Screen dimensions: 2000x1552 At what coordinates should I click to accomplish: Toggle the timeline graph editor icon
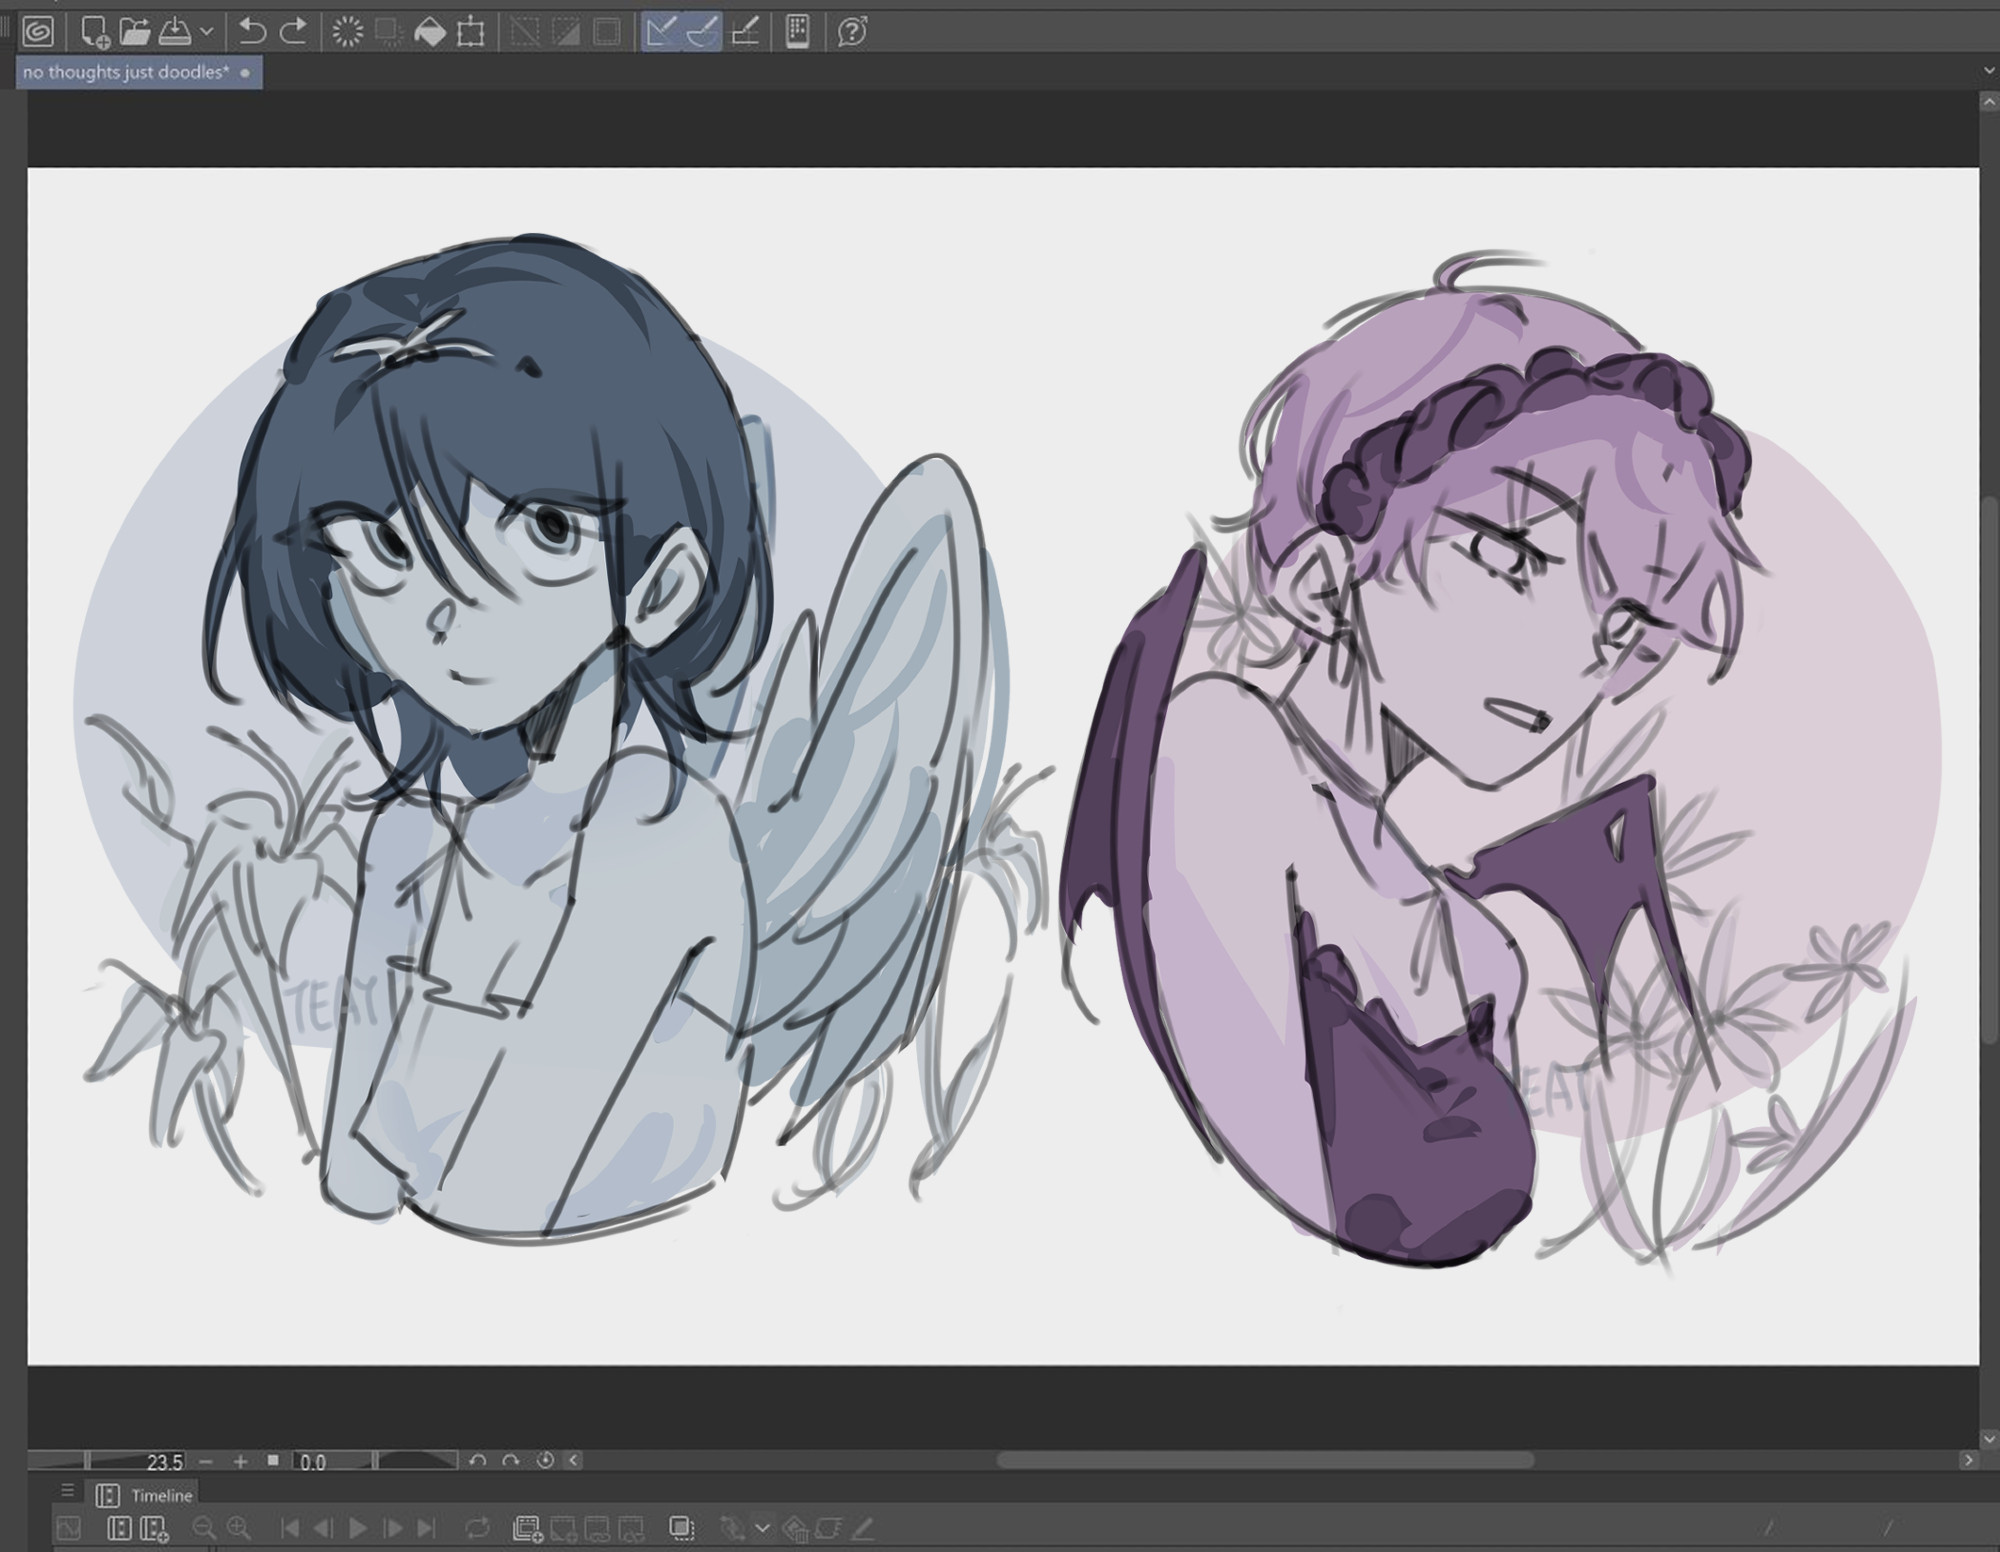(x=68, y=1528)
